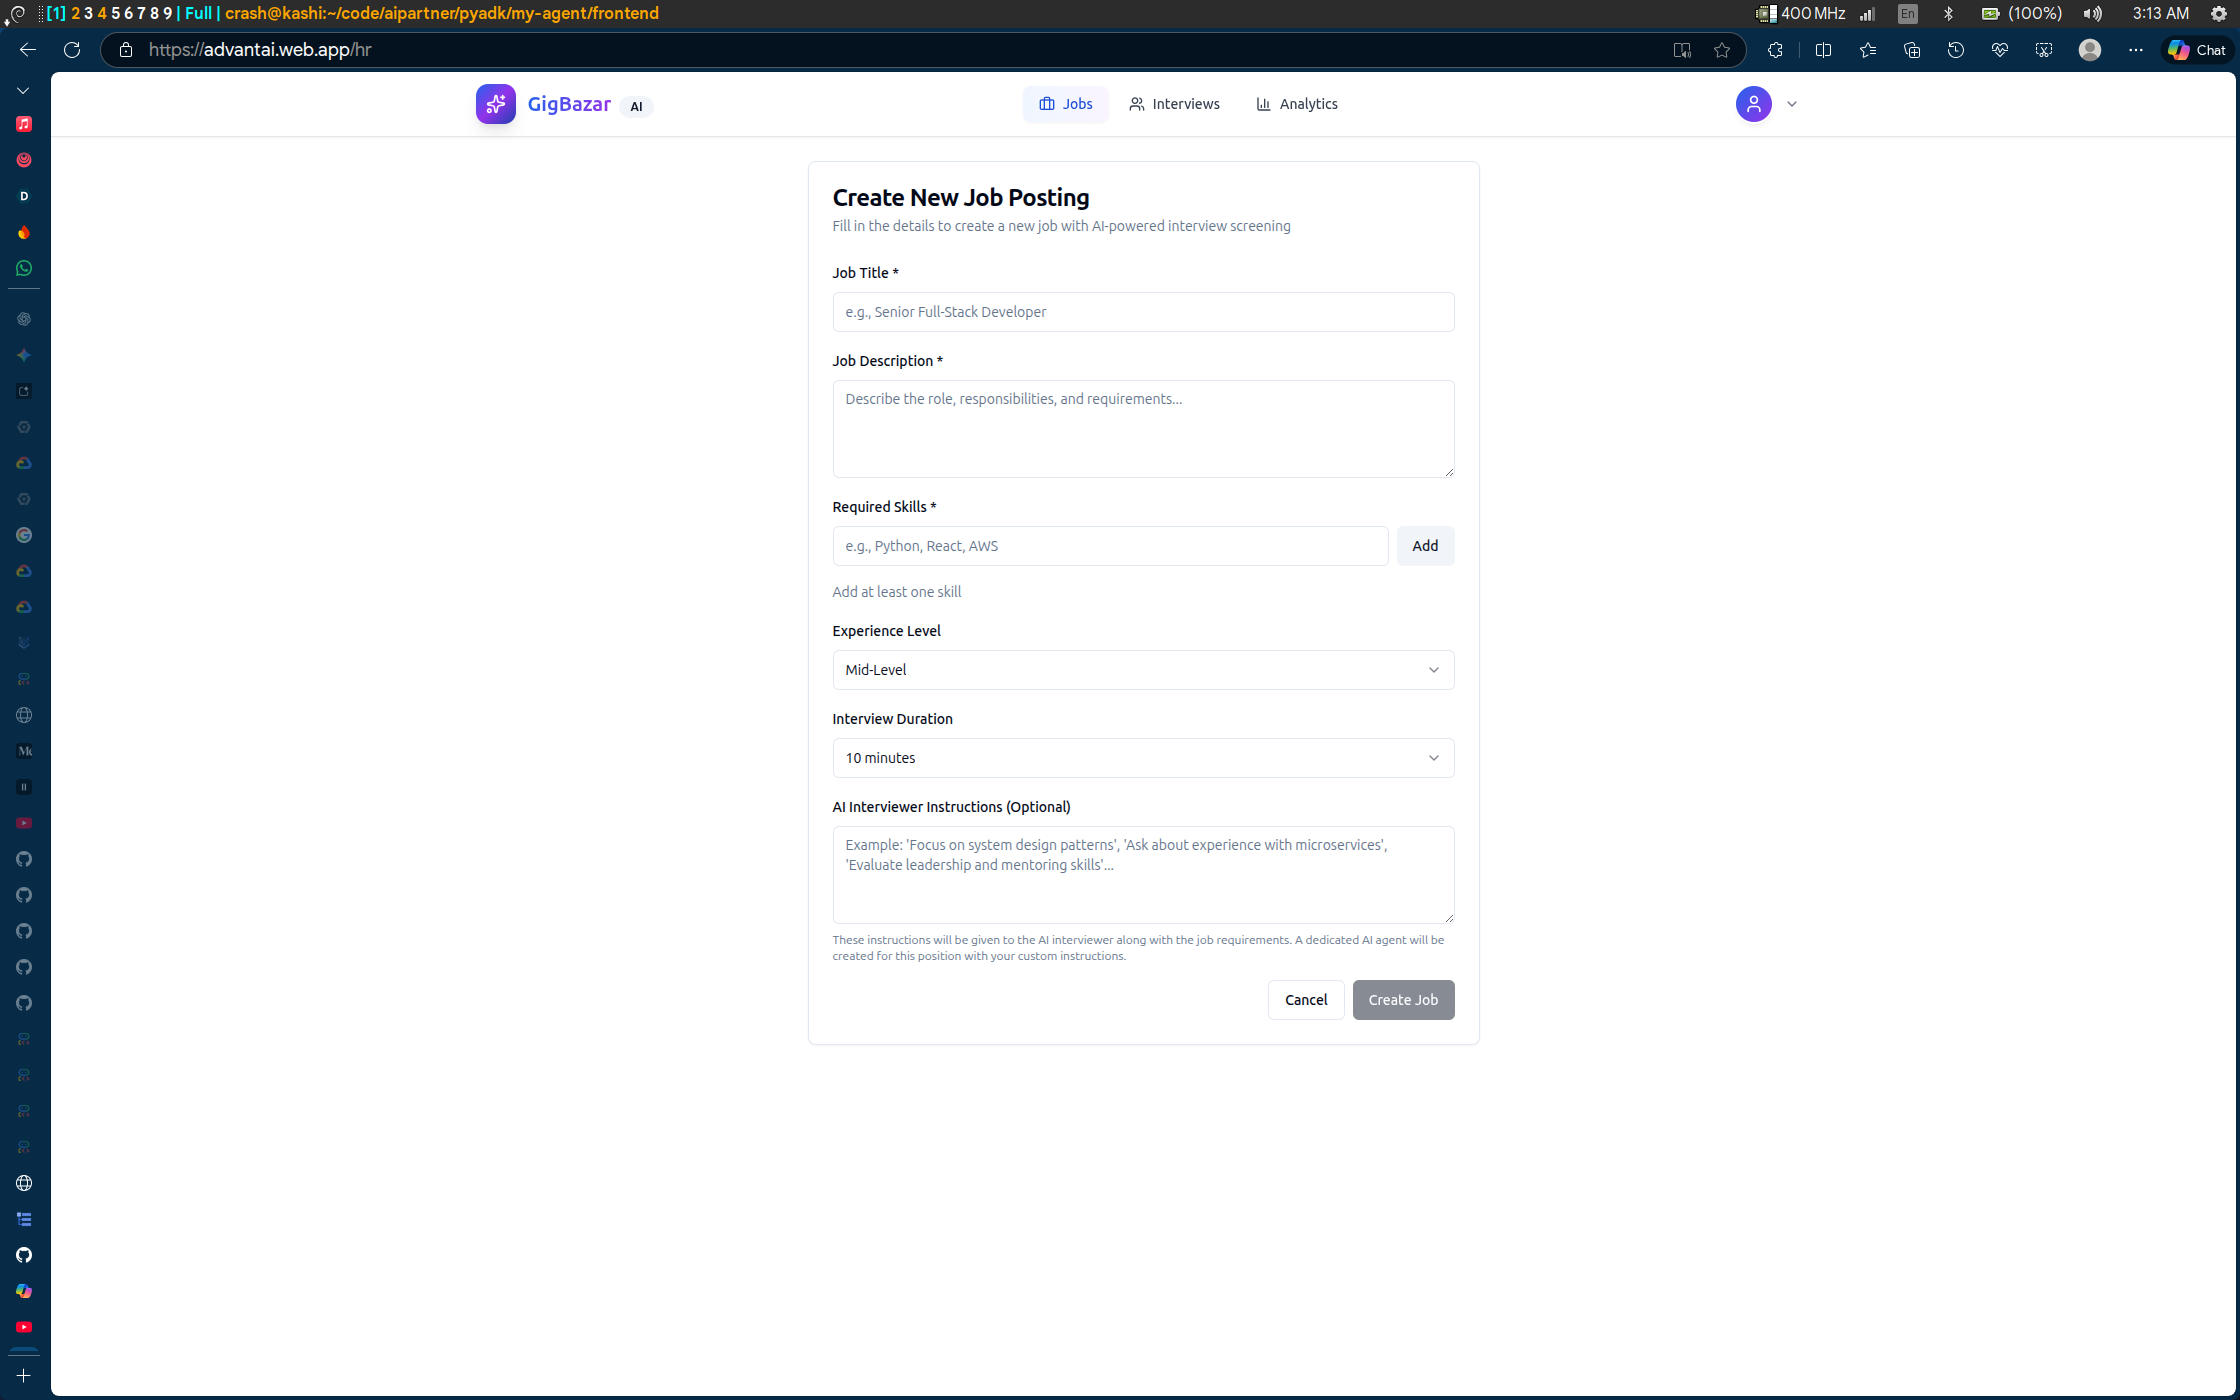Viewport: 2240px width, 1400px height.
Task: Click the system settings gear icon
Action: pos(2219,13)
